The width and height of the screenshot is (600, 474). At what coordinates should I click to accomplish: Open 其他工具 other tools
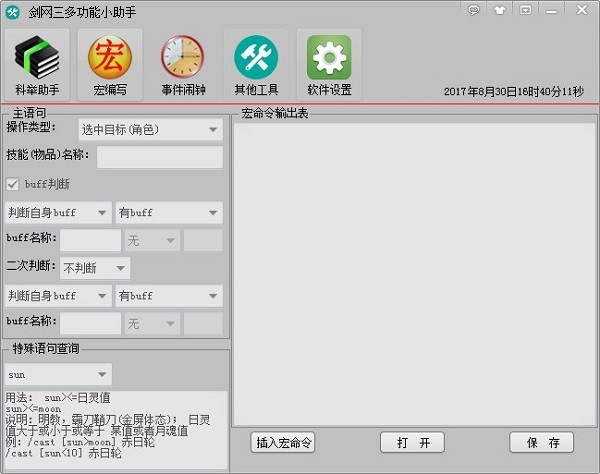coord(256,65)
